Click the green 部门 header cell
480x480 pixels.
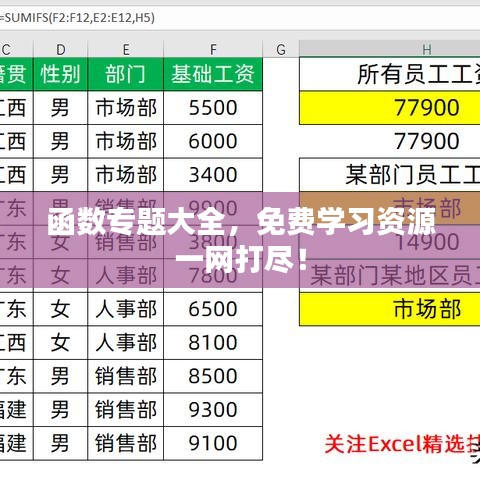126,74
